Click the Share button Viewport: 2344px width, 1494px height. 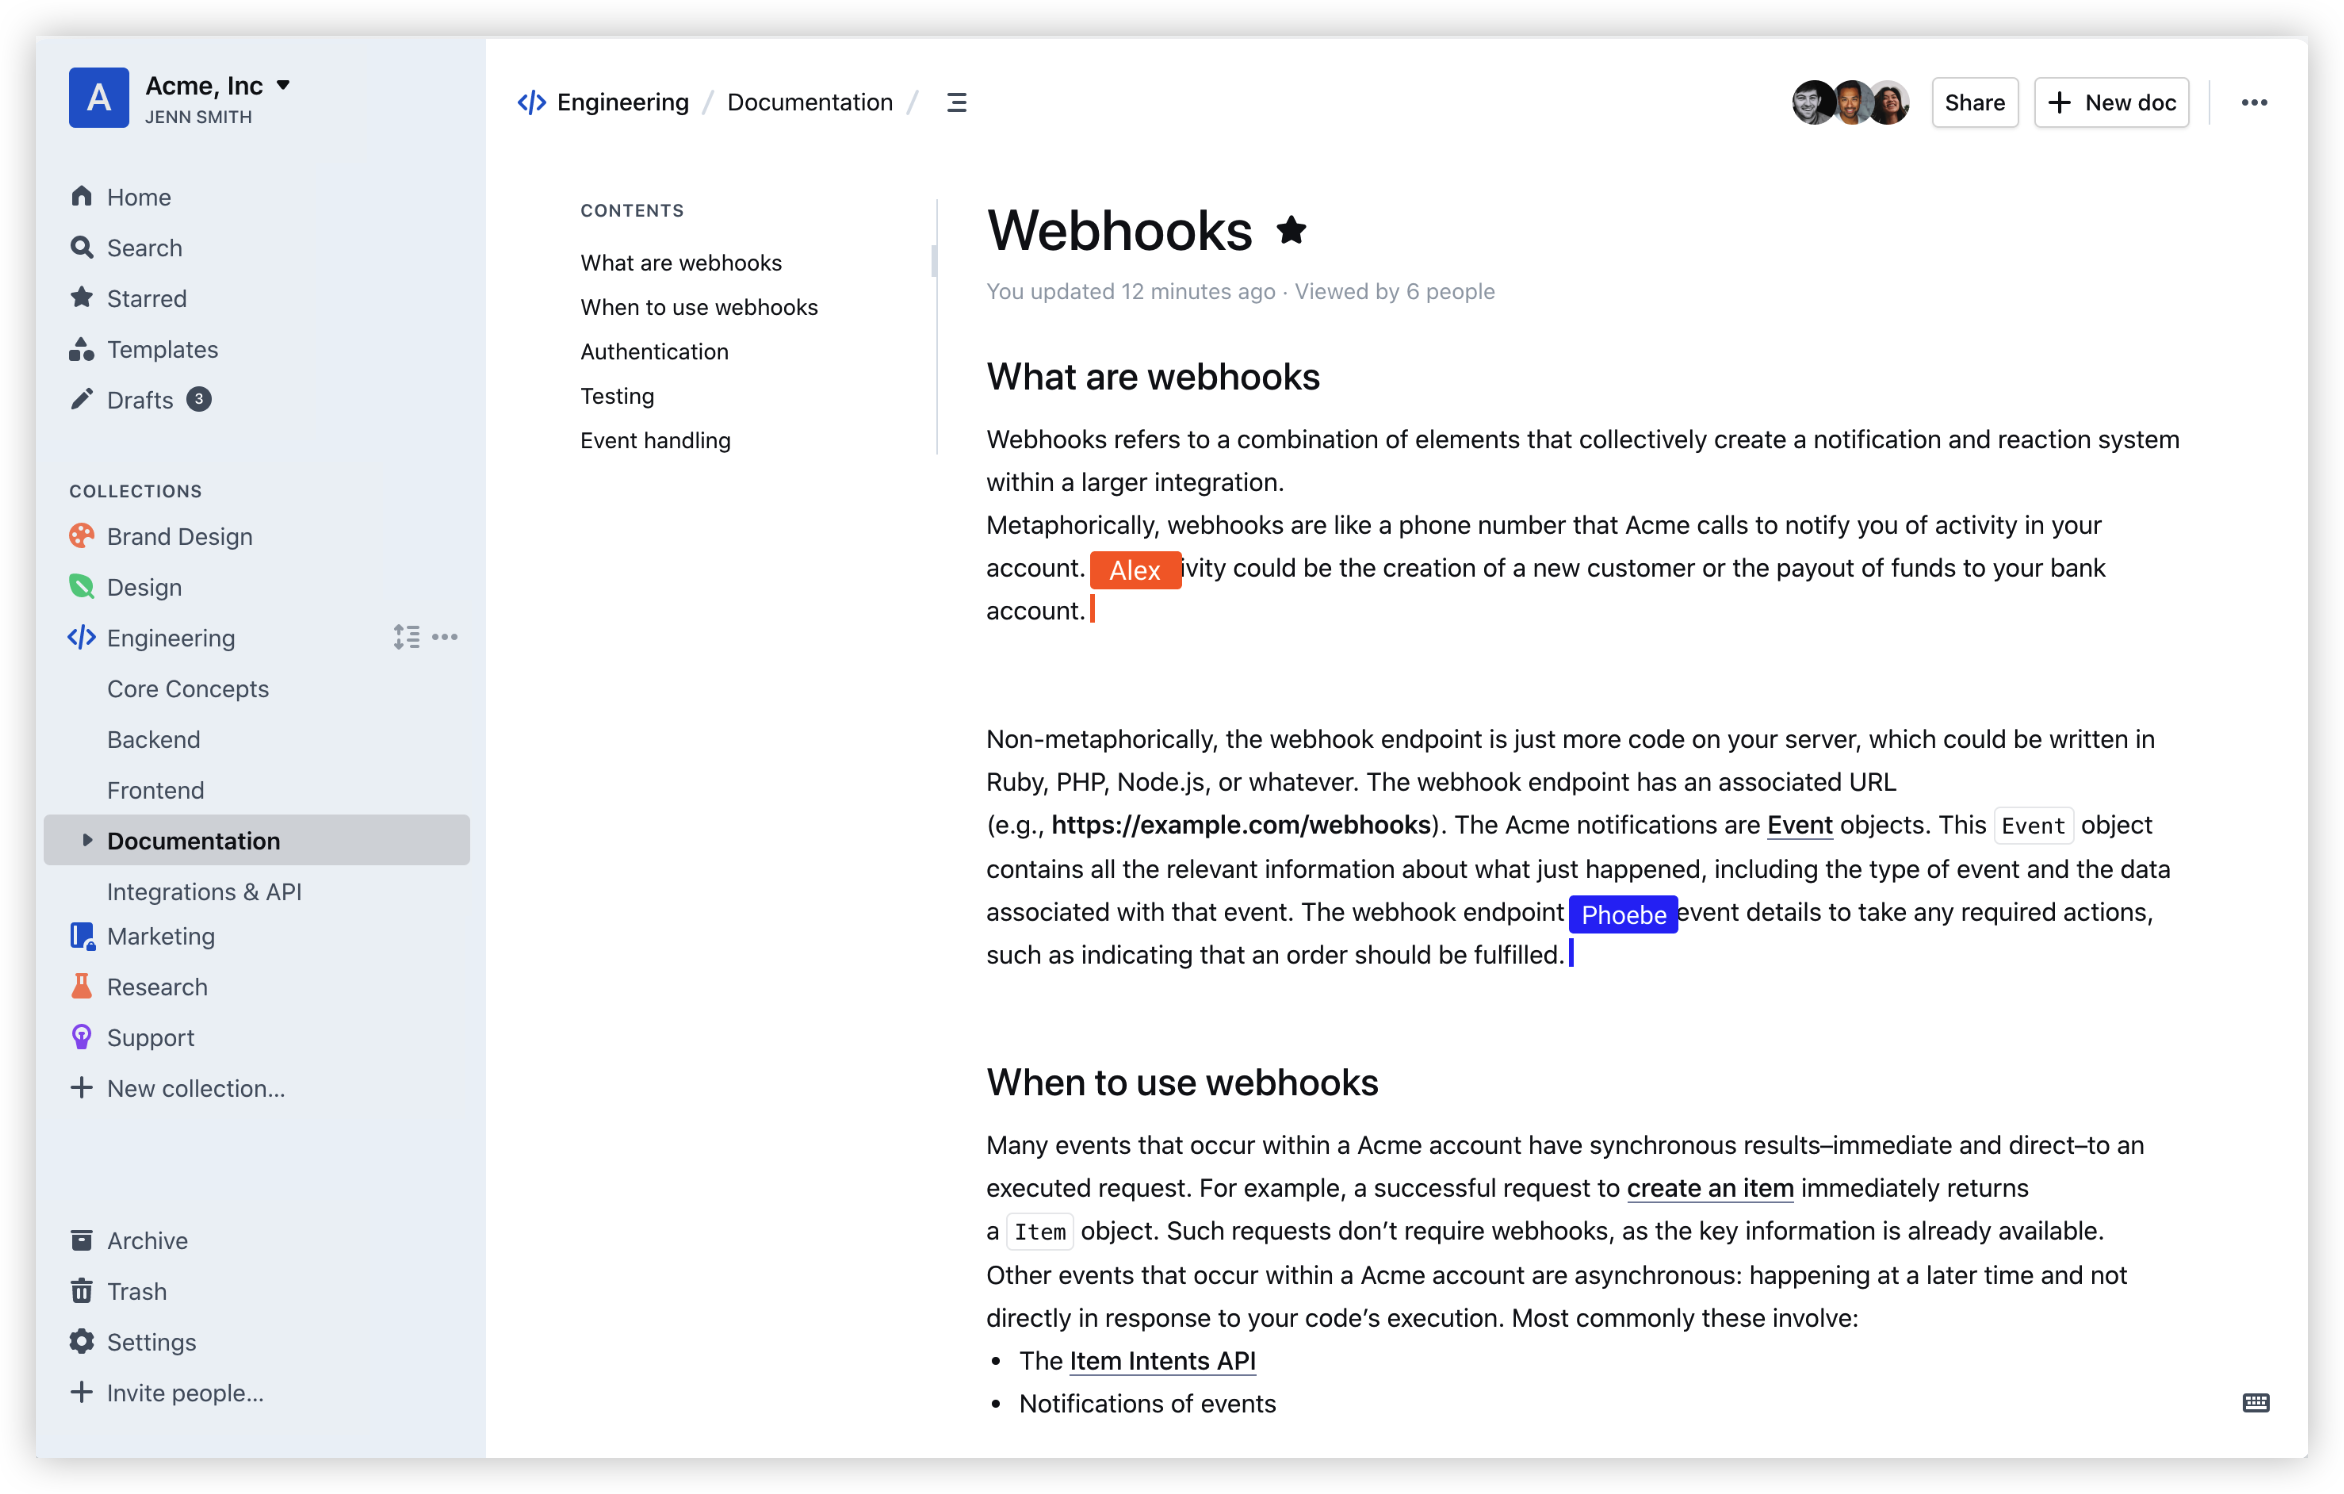coord(1974,103)
